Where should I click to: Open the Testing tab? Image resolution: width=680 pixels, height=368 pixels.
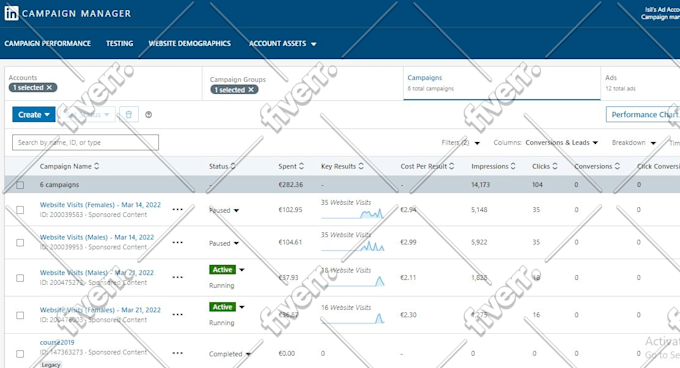tap(120, 43)
